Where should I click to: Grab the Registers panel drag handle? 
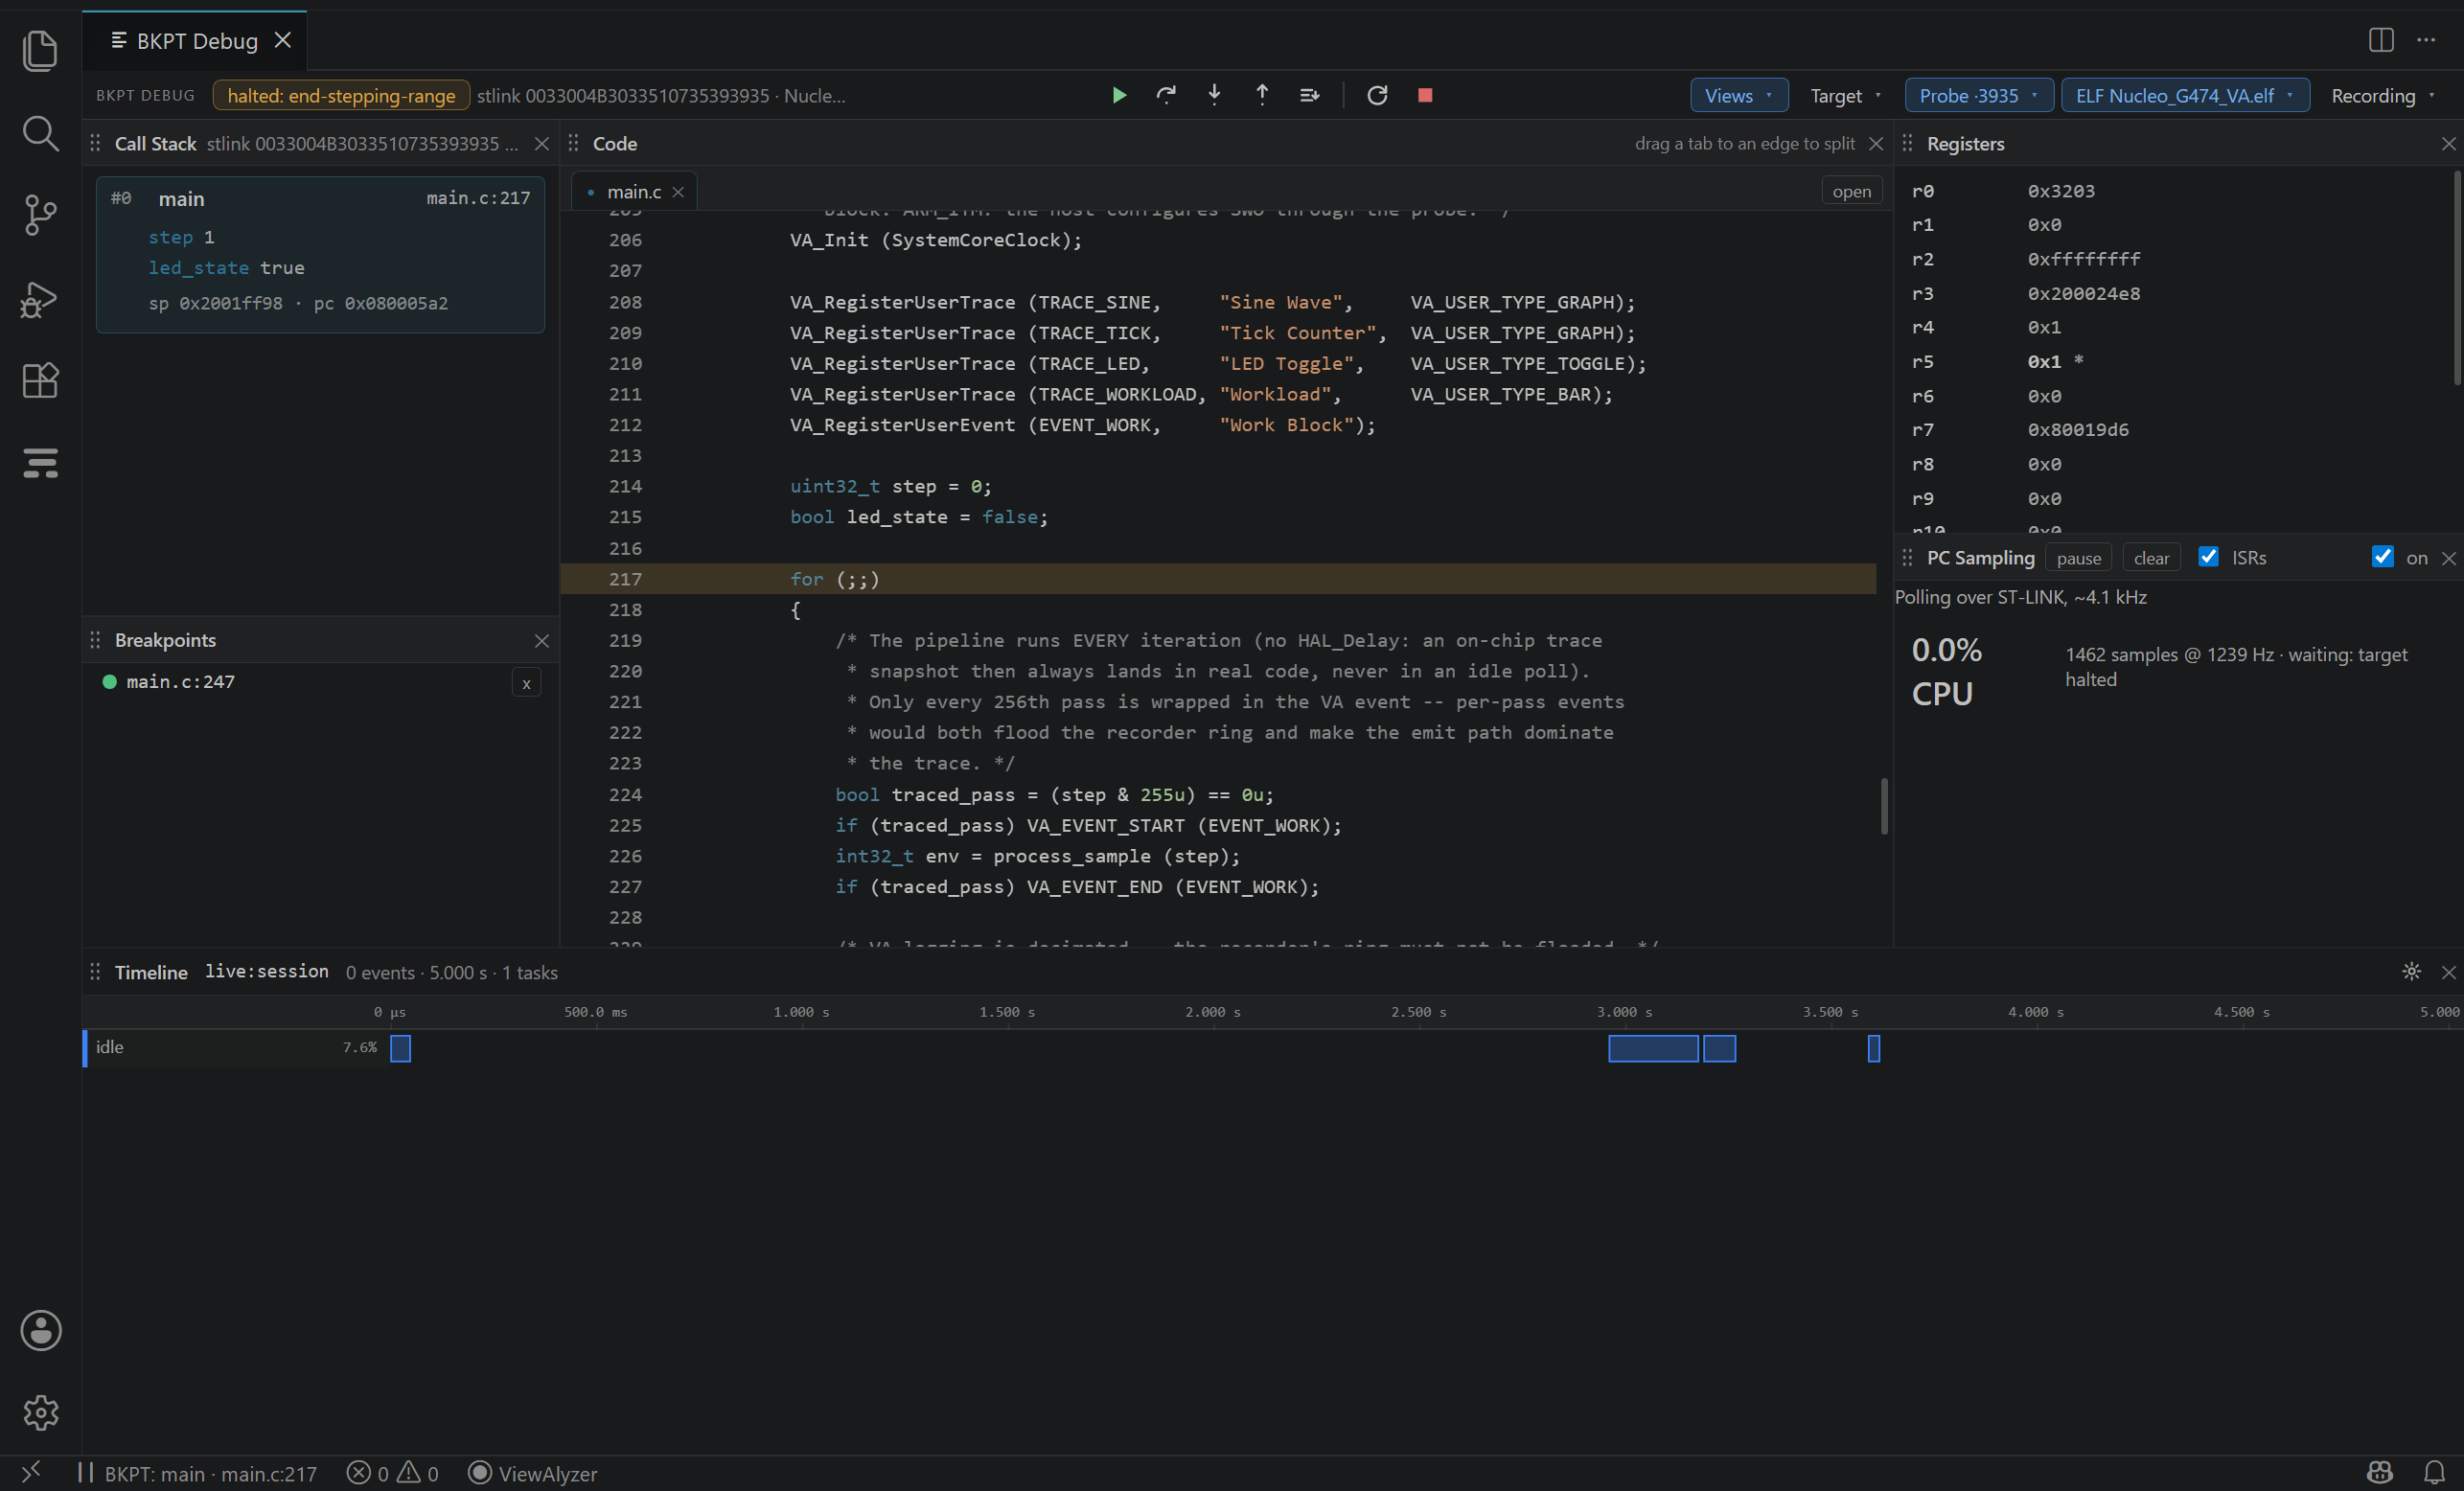1907,144
